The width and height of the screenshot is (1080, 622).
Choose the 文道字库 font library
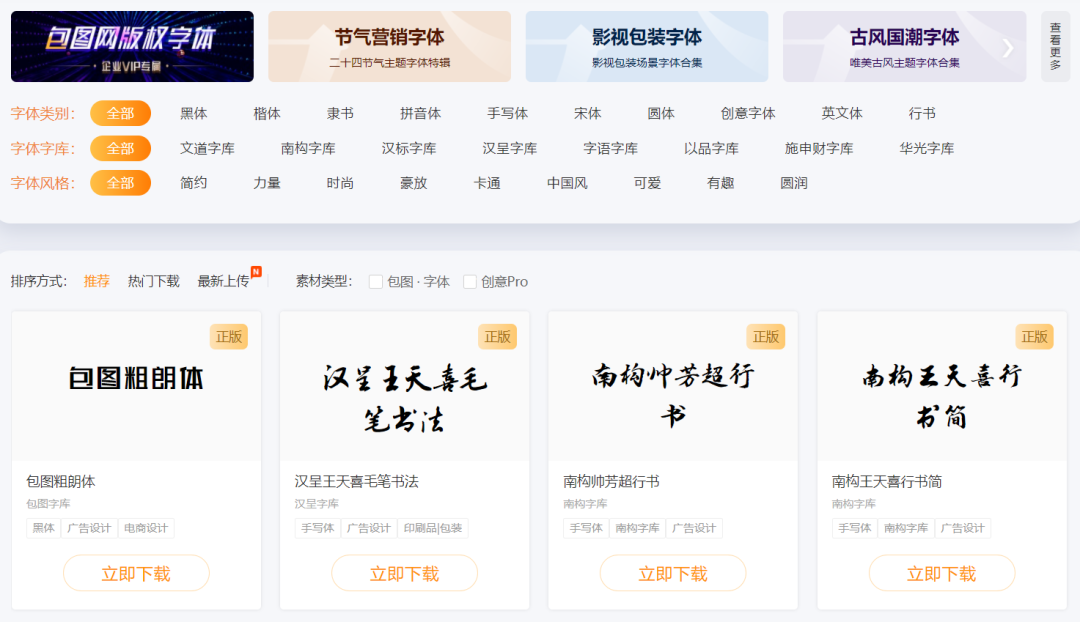(x=207, y=148)
